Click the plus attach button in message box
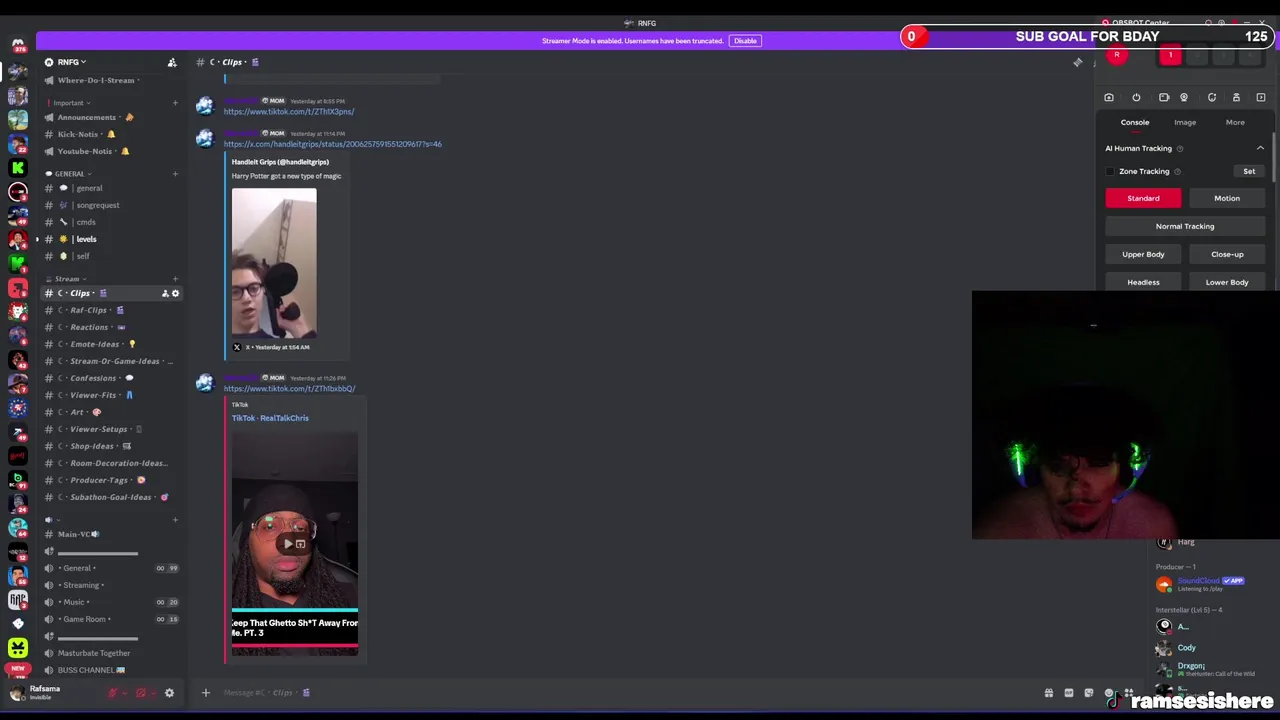The image size is (1280, 720). 206,692
